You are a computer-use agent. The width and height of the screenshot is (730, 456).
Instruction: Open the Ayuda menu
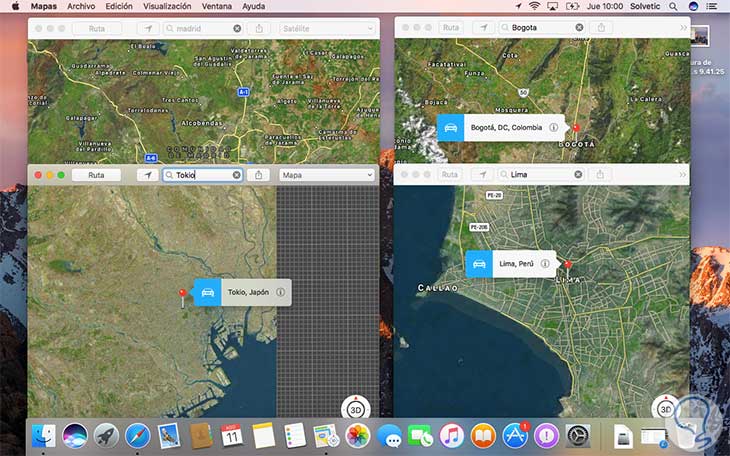(x=254, y=6)
